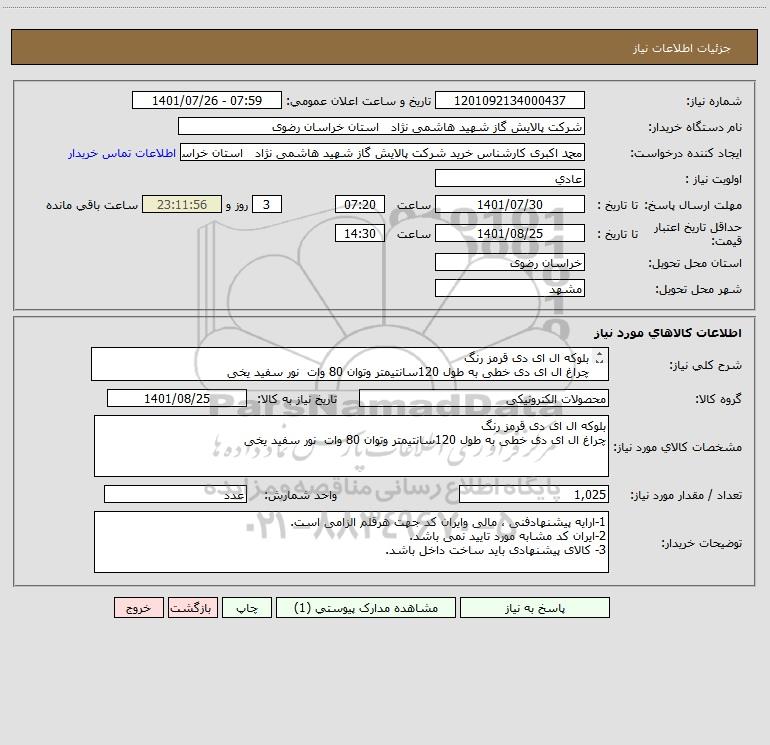Image resolution: width=770 pixels, height=745 pixels.
Task: Click the ساعت باقی مانده label
Action: 92,205
